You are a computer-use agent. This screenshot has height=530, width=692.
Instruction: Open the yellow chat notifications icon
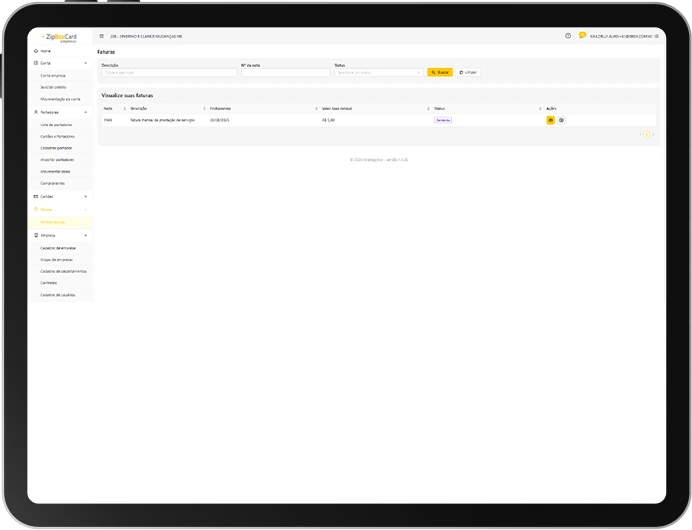click(582, 35)
